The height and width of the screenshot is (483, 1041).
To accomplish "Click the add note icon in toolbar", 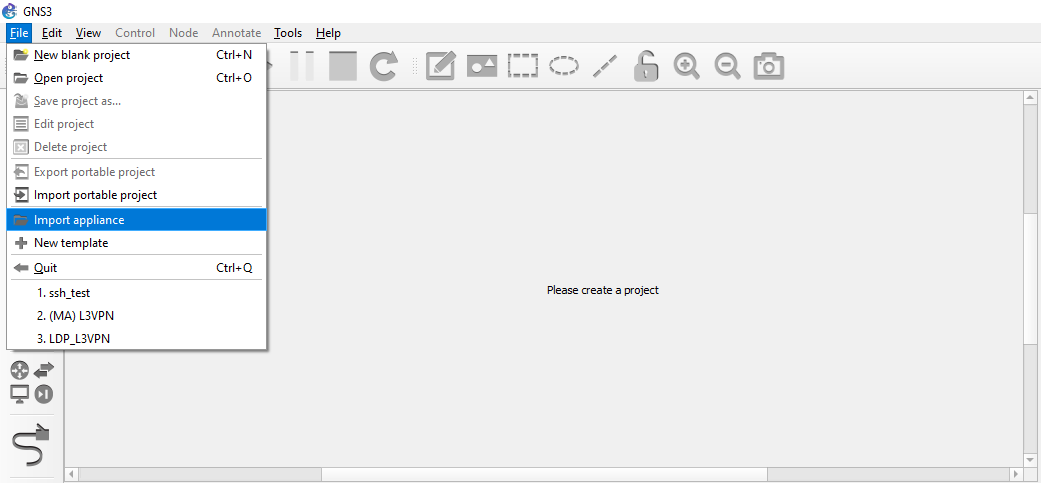I will coord(441,66).
